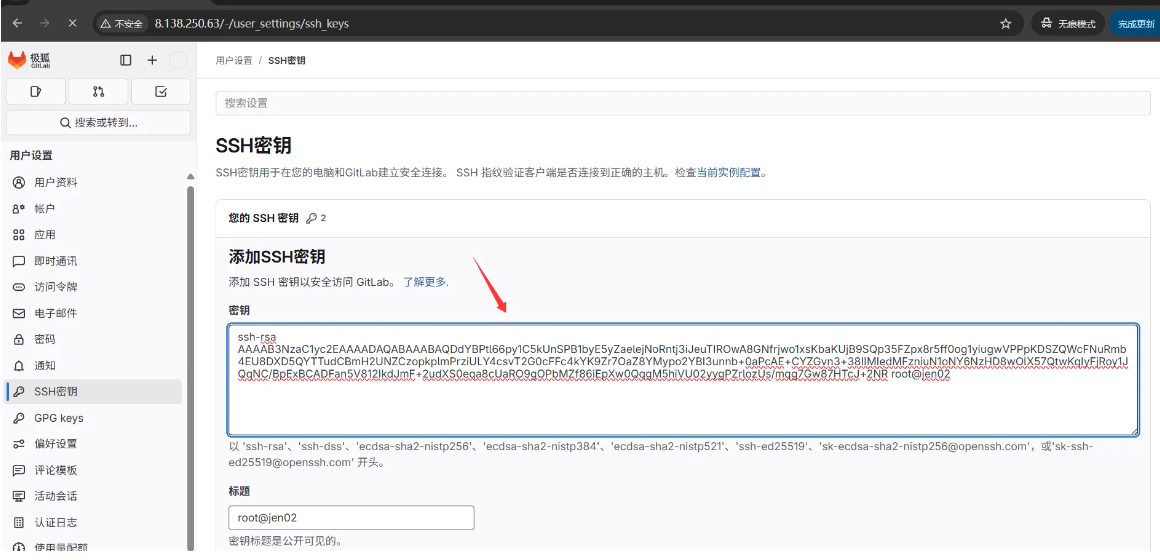Click the 搜索或转到 search button

tap(98, 123)
